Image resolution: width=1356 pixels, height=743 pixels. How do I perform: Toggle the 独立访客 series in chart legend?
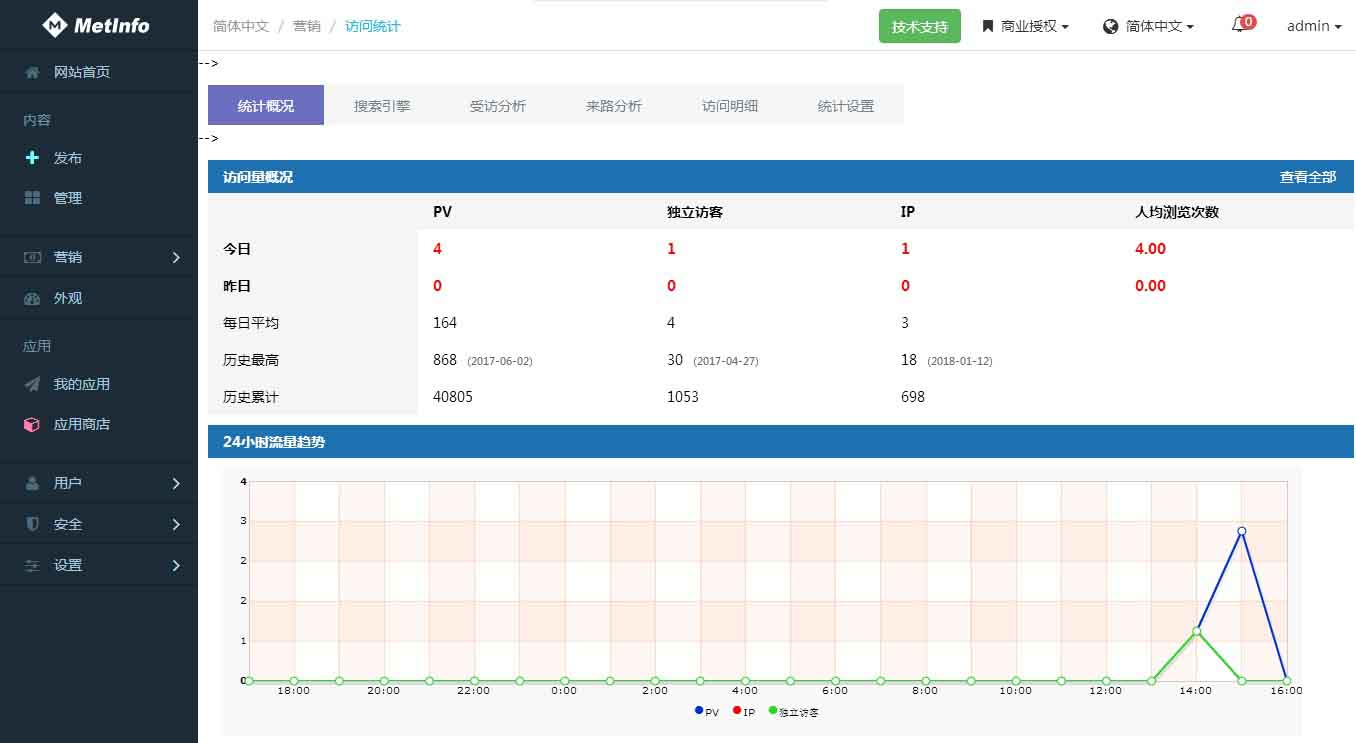pos(793,712)
